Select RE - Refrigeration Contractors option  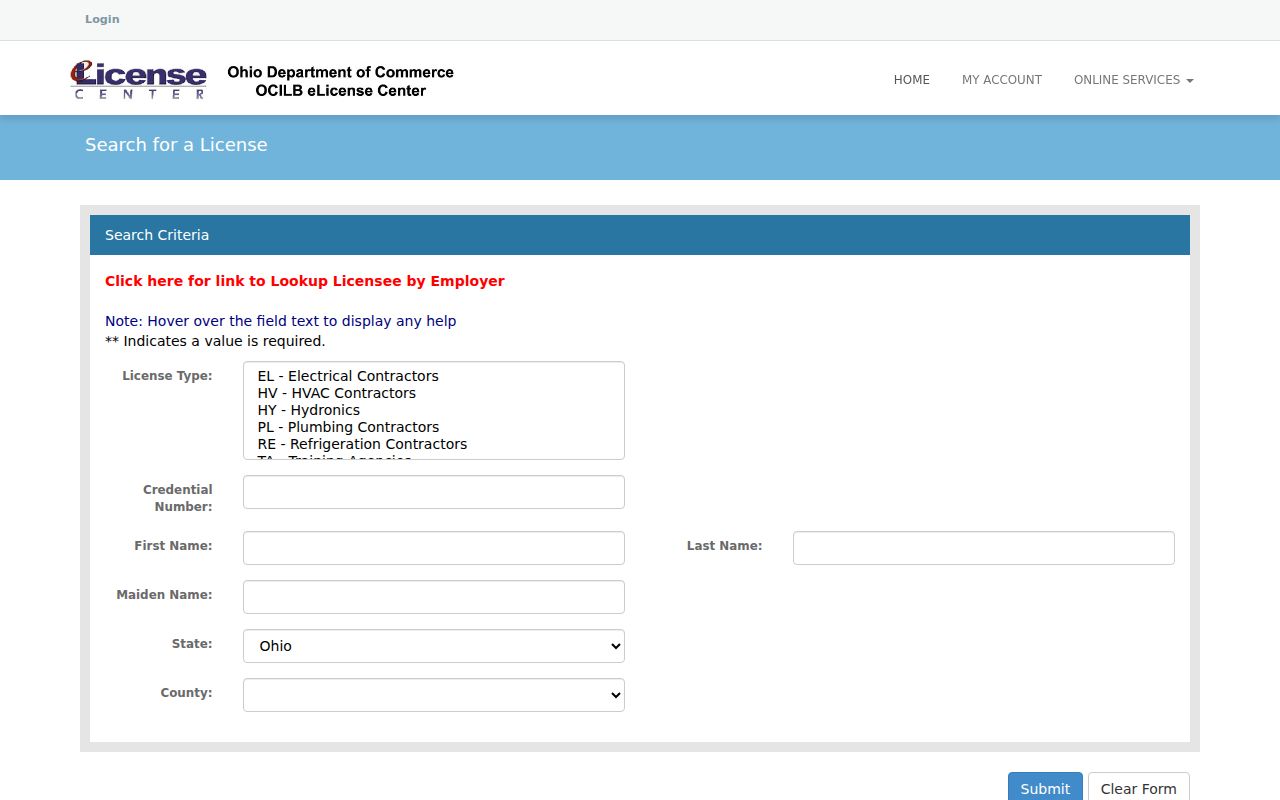pyautogui.click(x=433, y=444)
